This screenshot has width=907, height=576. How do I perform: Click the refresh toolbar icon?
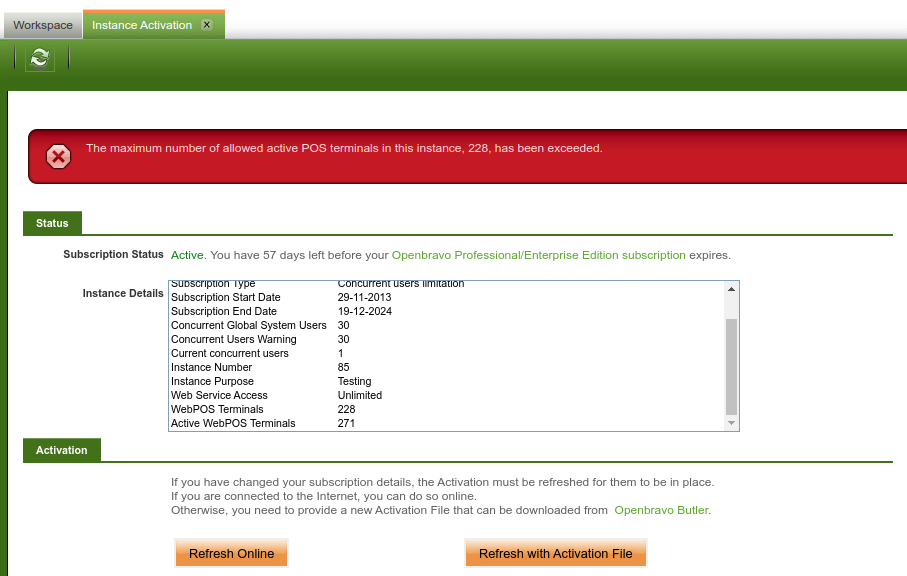coord(40,58)
